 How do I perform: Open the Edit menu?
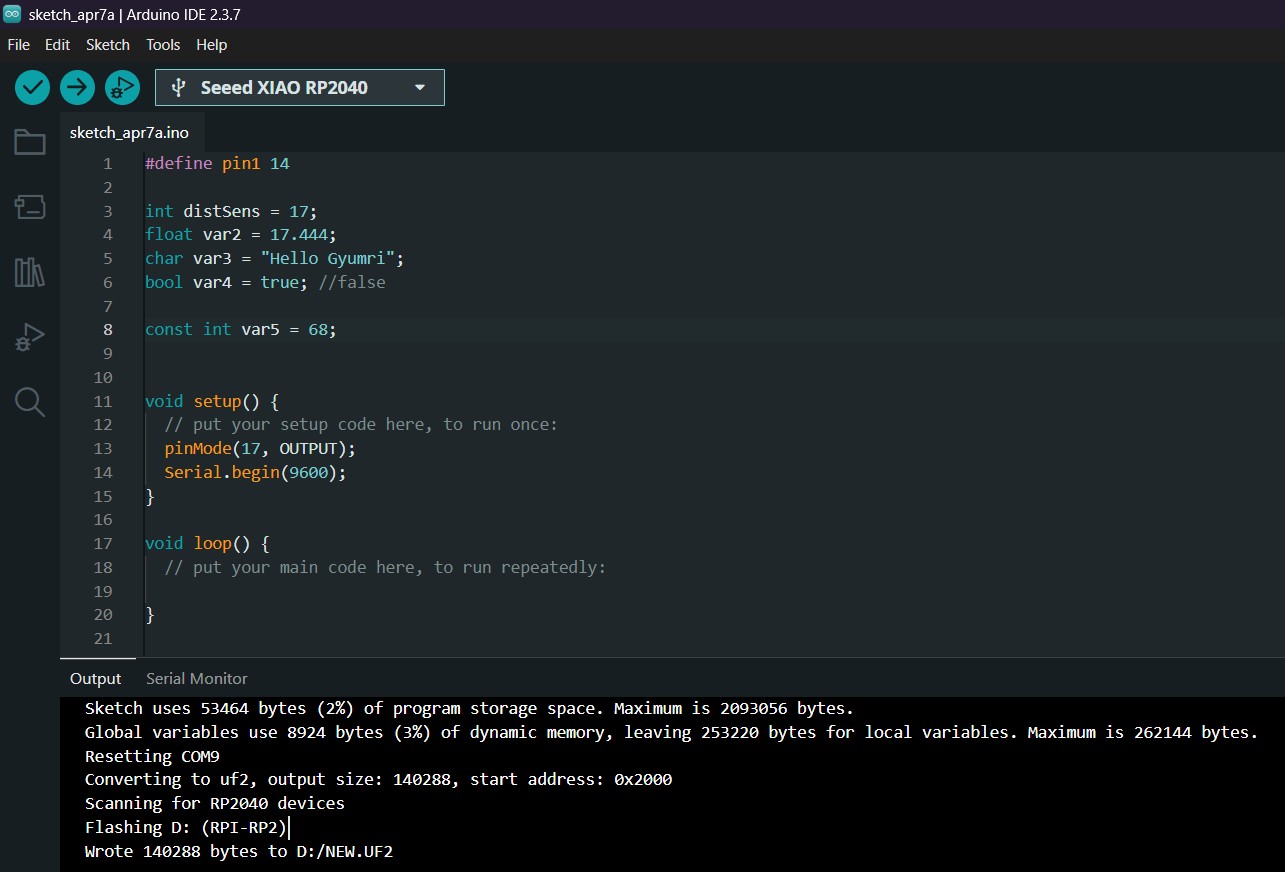click(57, 45)
